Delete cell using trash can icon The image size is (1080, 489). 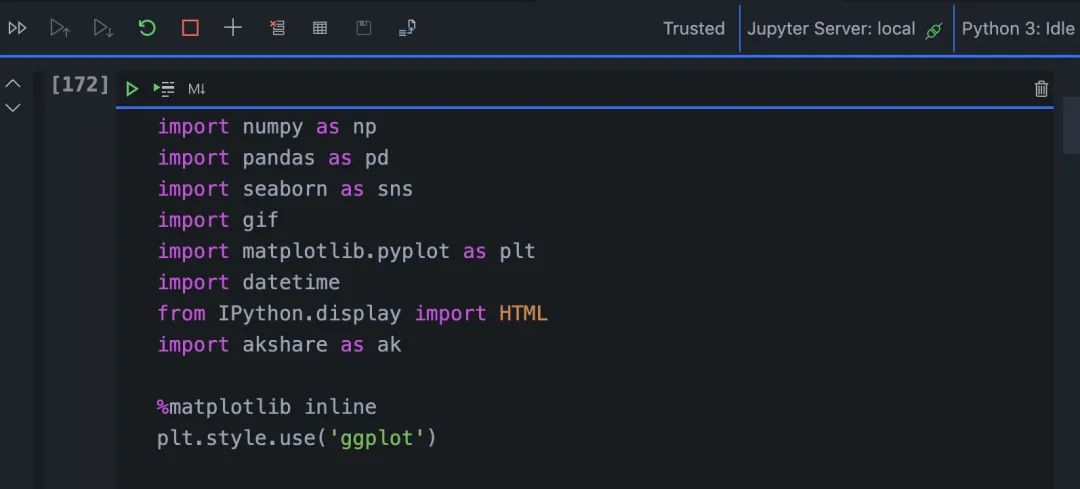click(x=1041, y=89)
